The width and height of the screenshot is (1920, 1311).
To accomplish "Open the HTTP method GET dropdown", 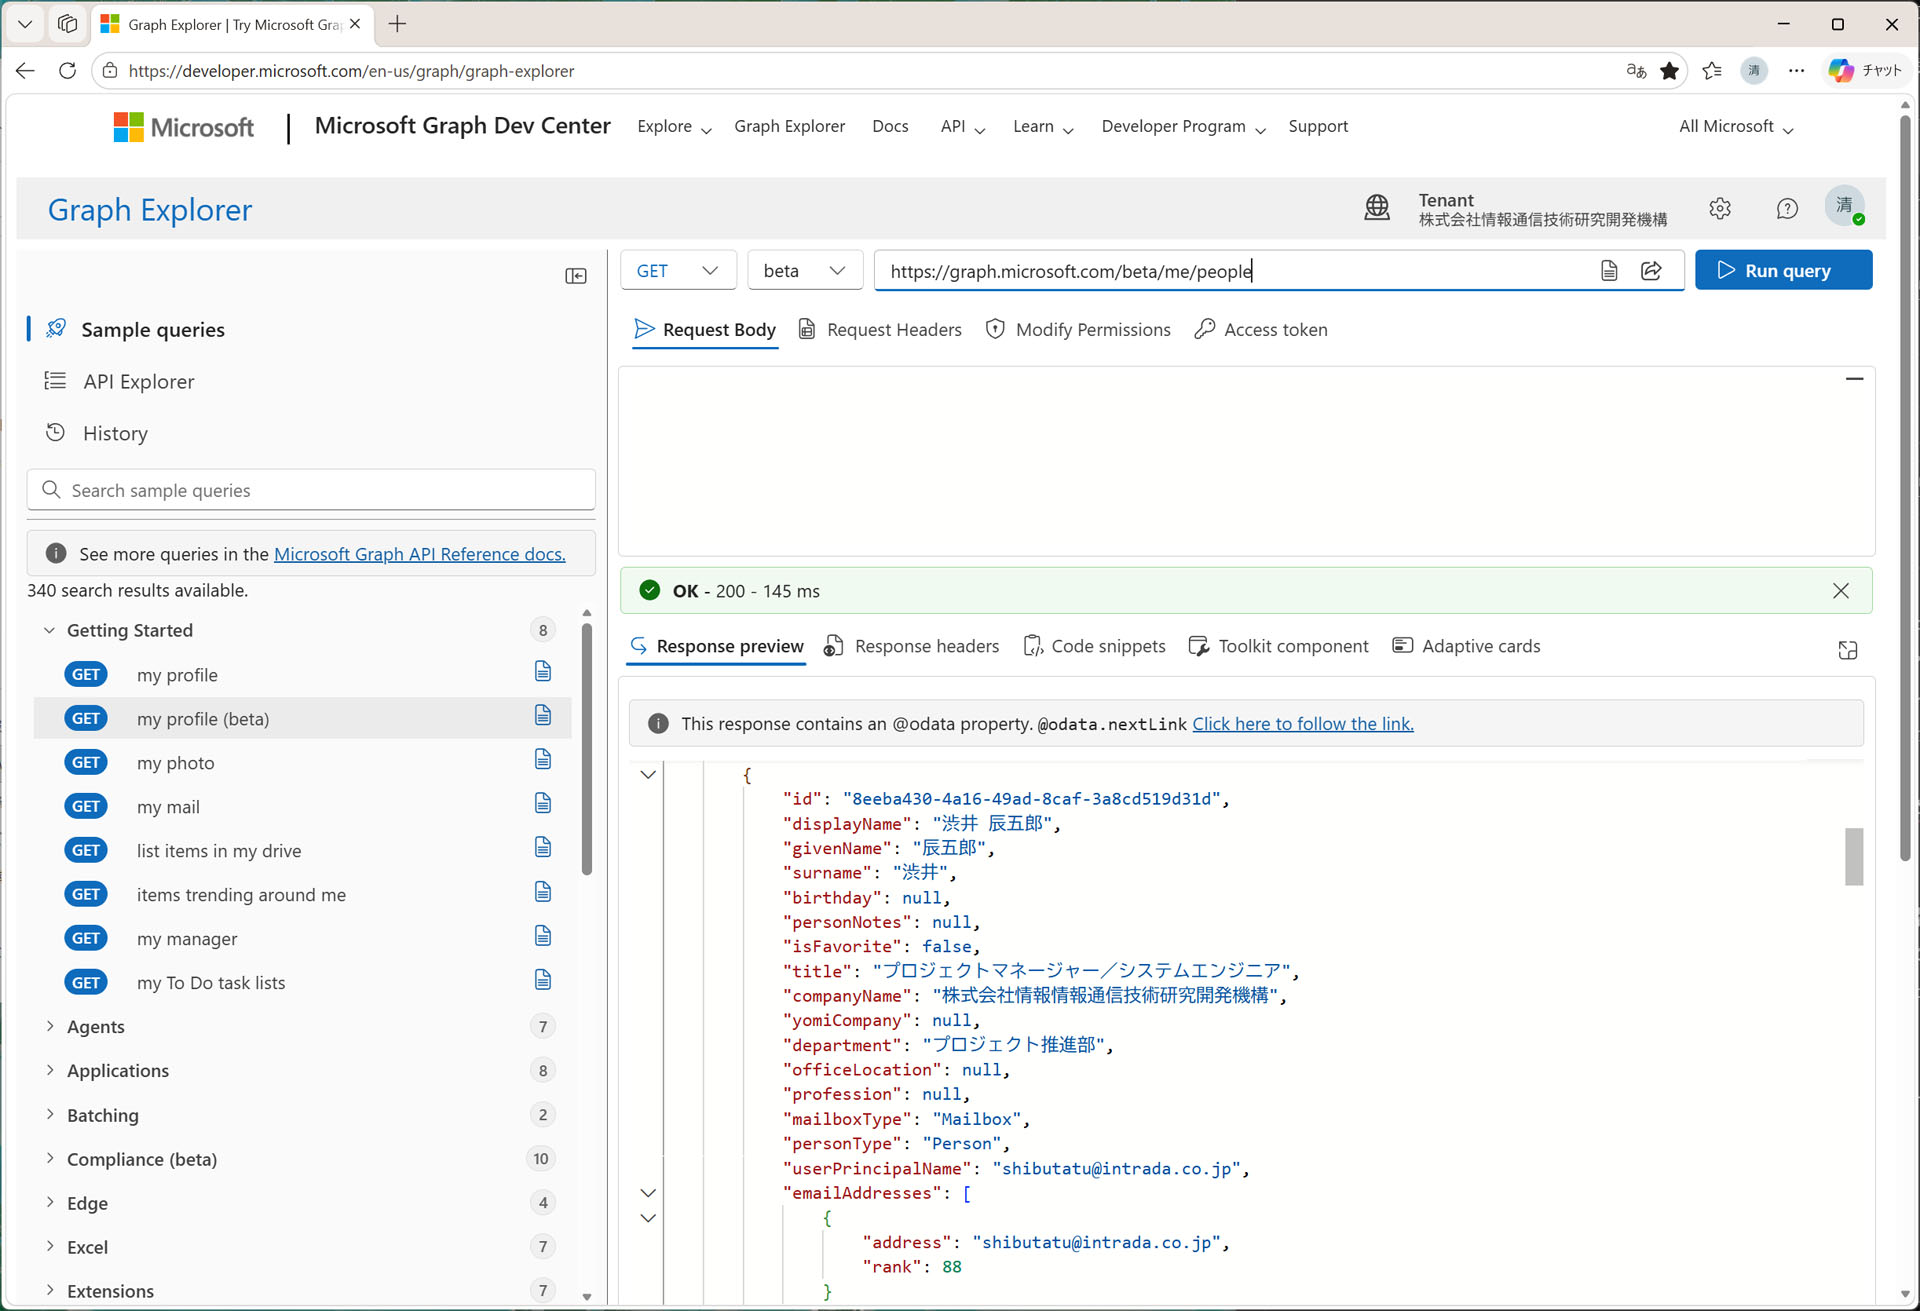I will (678, 271).
